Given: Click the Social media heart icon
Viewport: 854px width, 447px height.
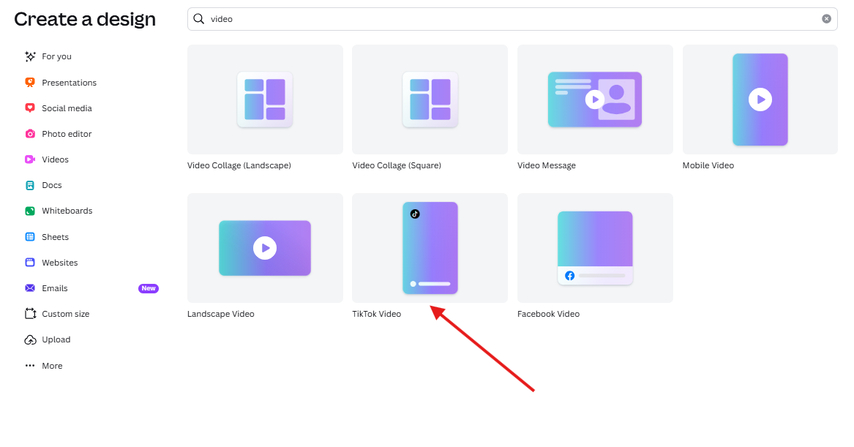Looking at the screenshot, I should point(30,108).
